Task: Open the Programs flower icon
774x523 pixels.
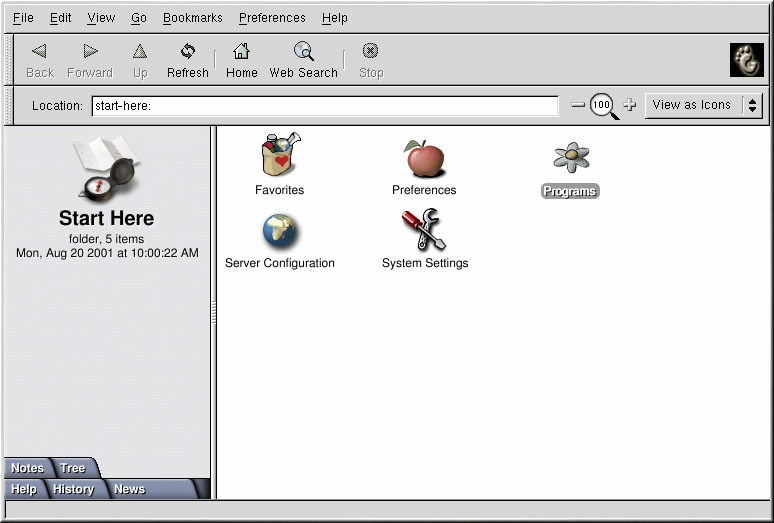Action: (571, 158)
